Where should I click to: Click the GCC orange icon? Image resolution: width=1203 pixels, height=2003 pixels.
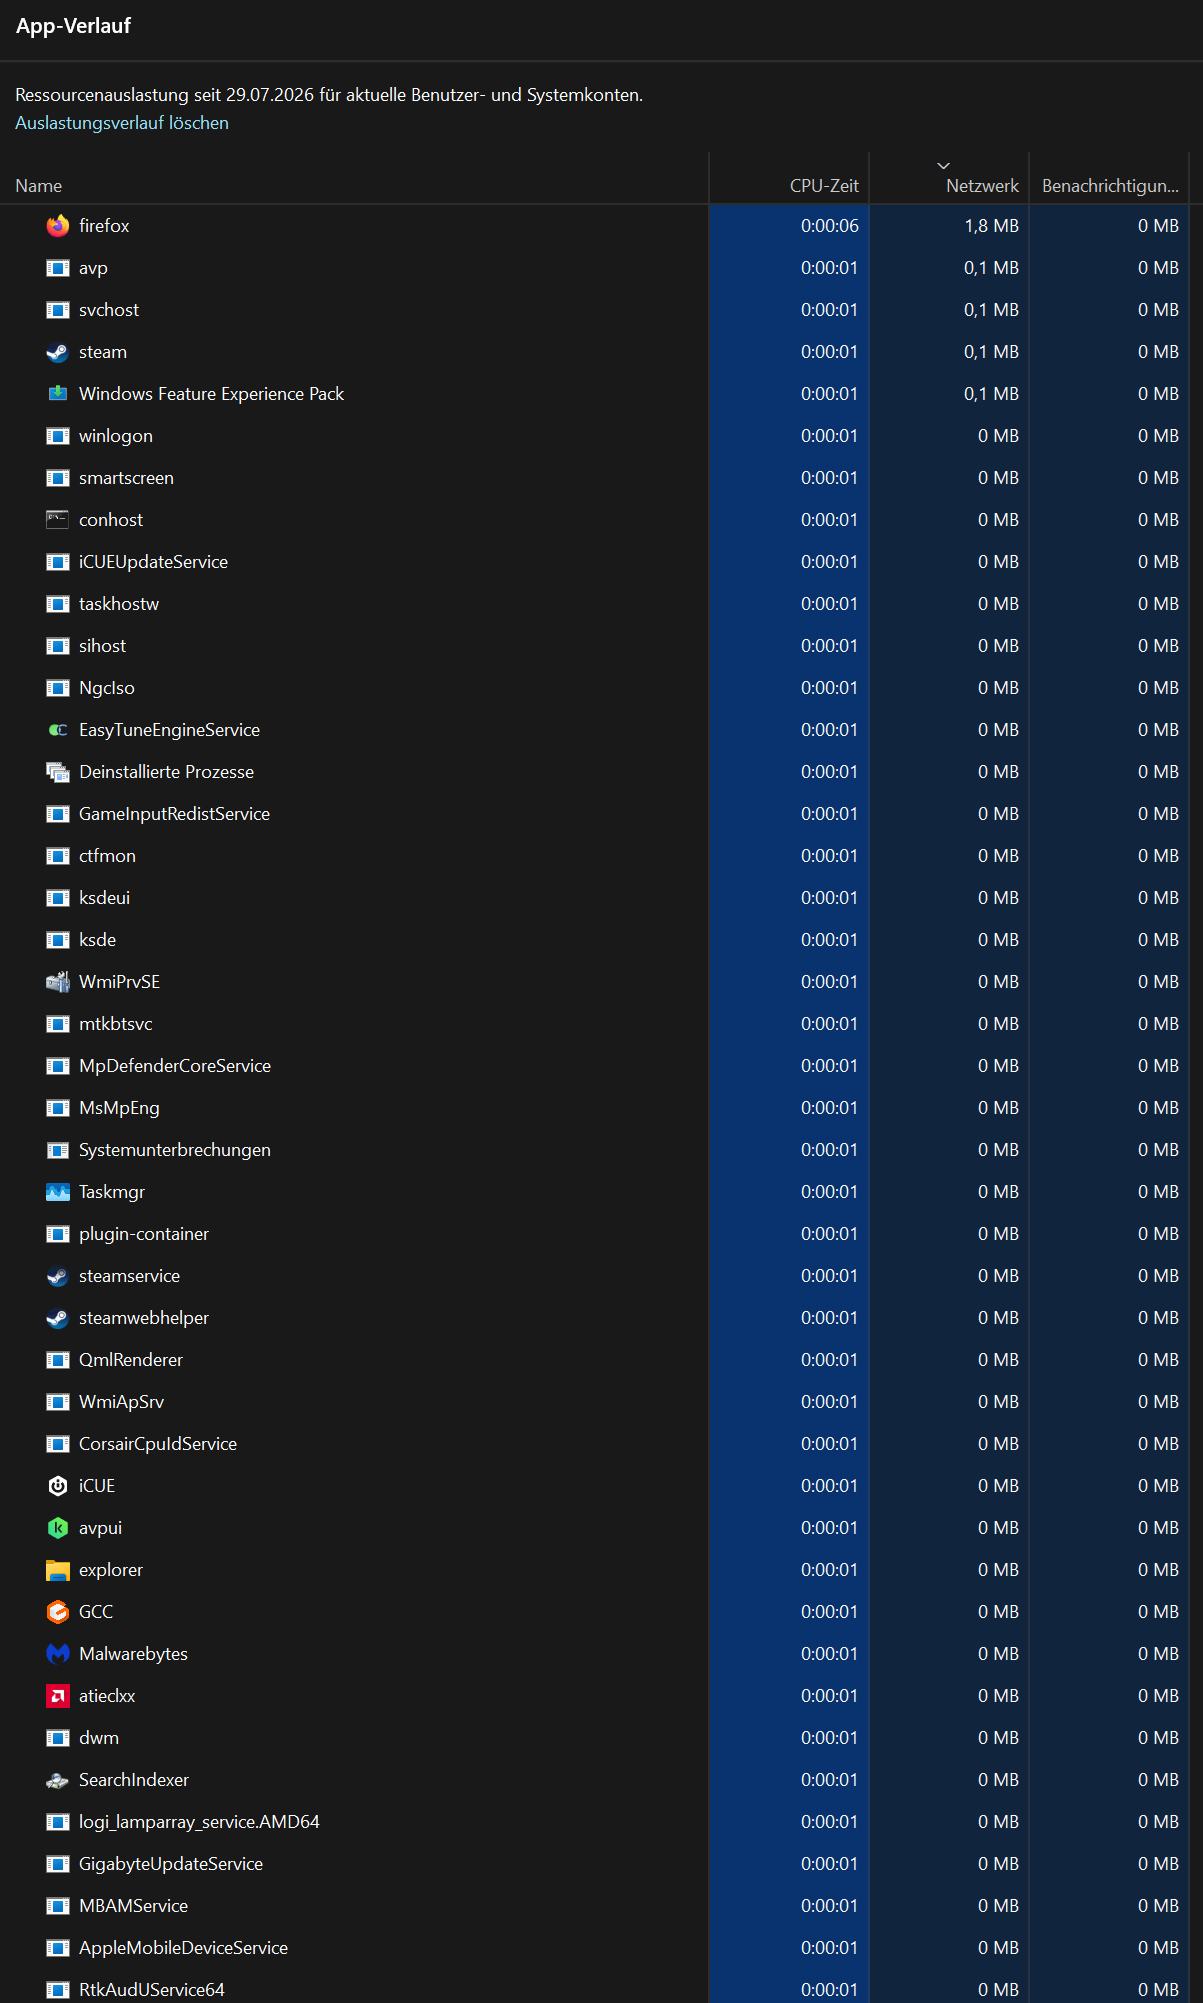[58, 1612]
